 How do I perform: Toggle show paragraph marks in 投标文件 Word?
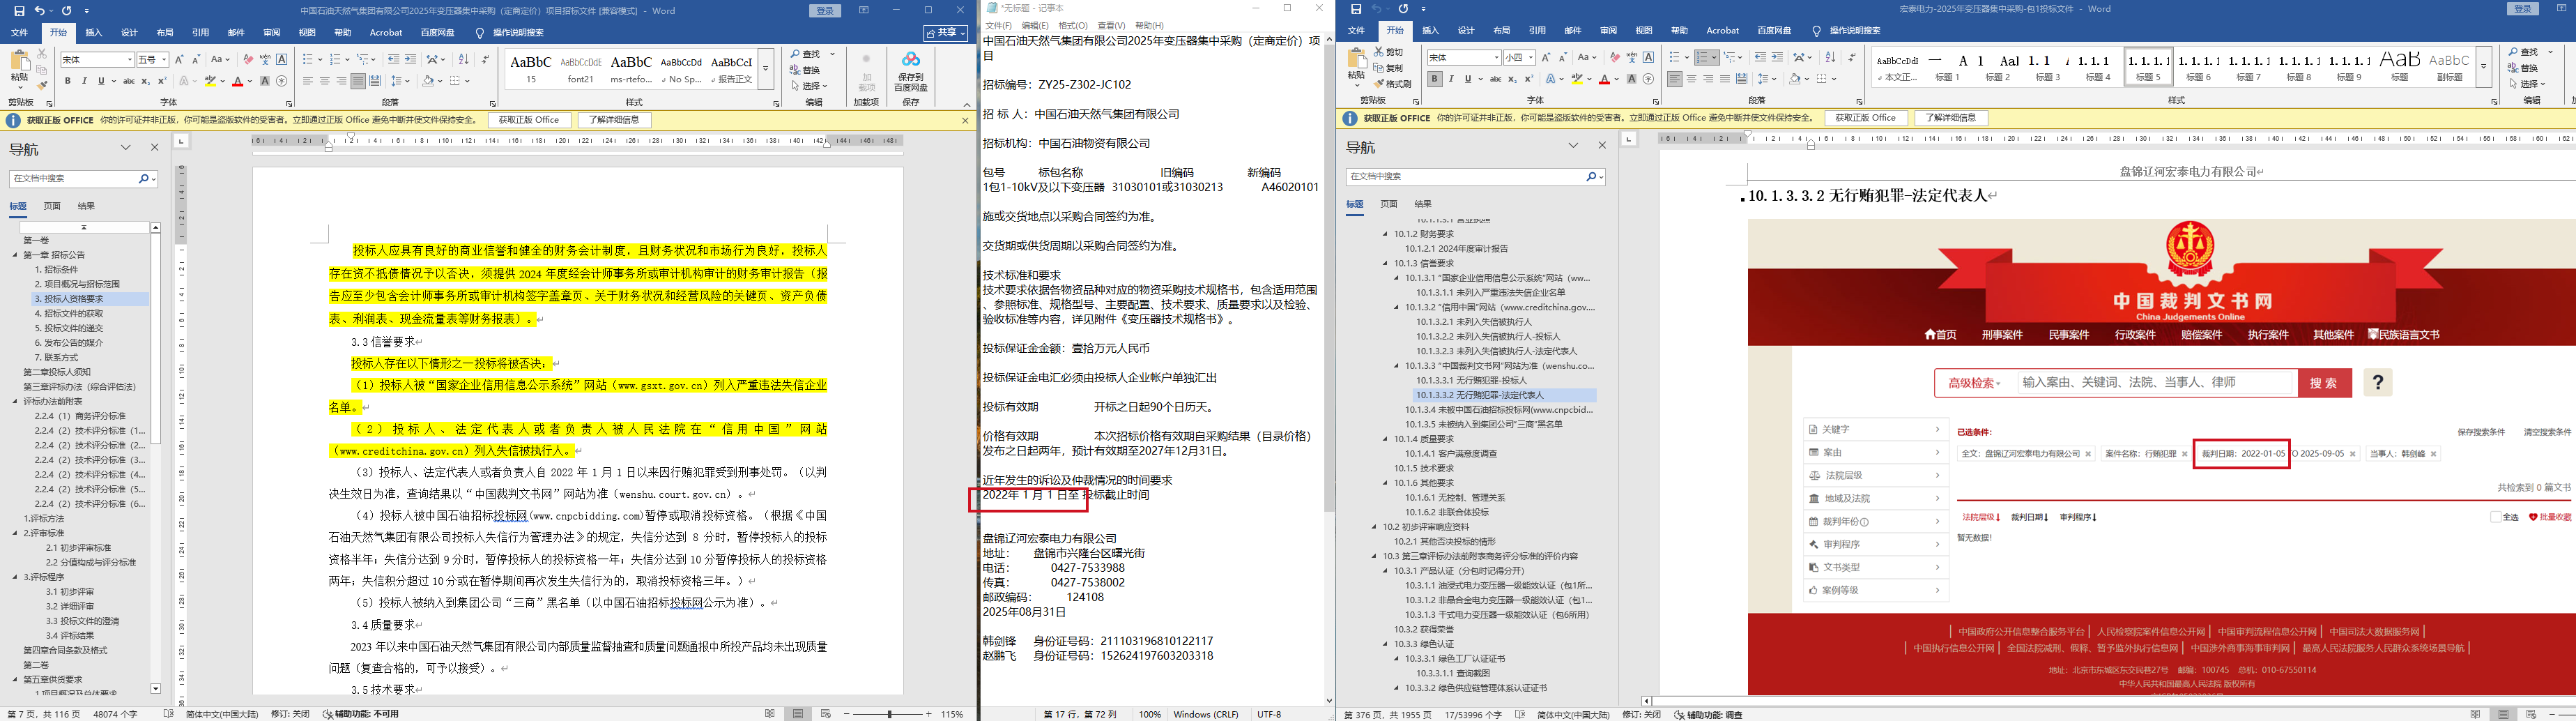tap(1851, 58)
